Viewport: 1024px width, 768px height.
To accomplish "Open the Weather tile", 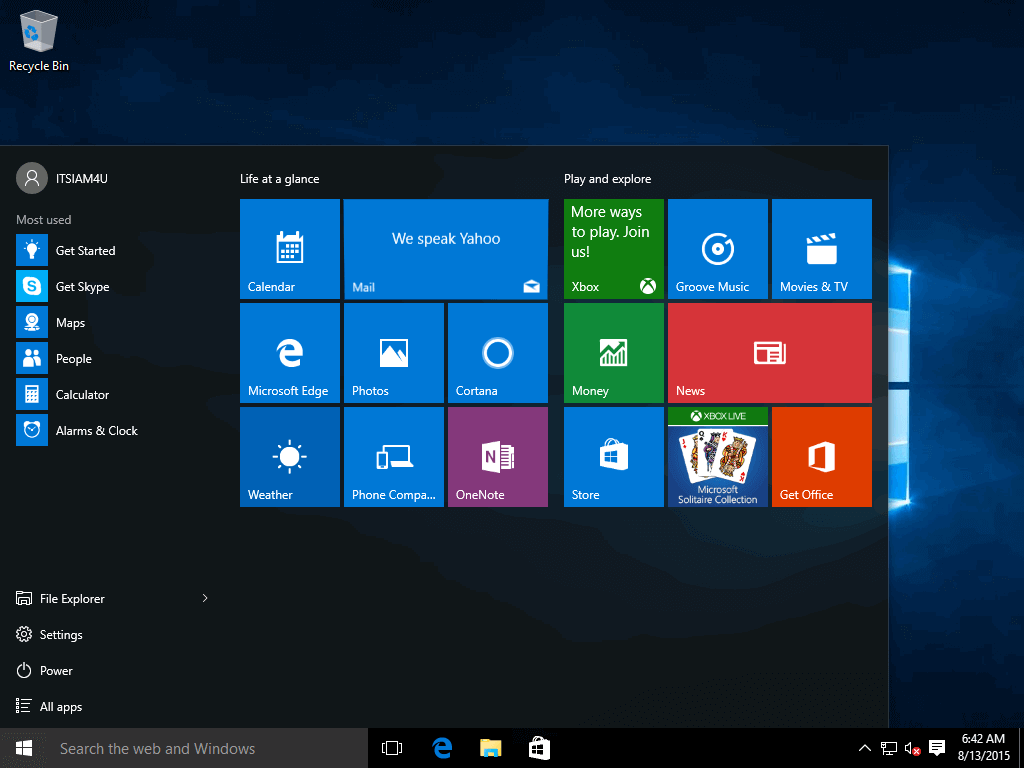I will (x=289, y=457).
